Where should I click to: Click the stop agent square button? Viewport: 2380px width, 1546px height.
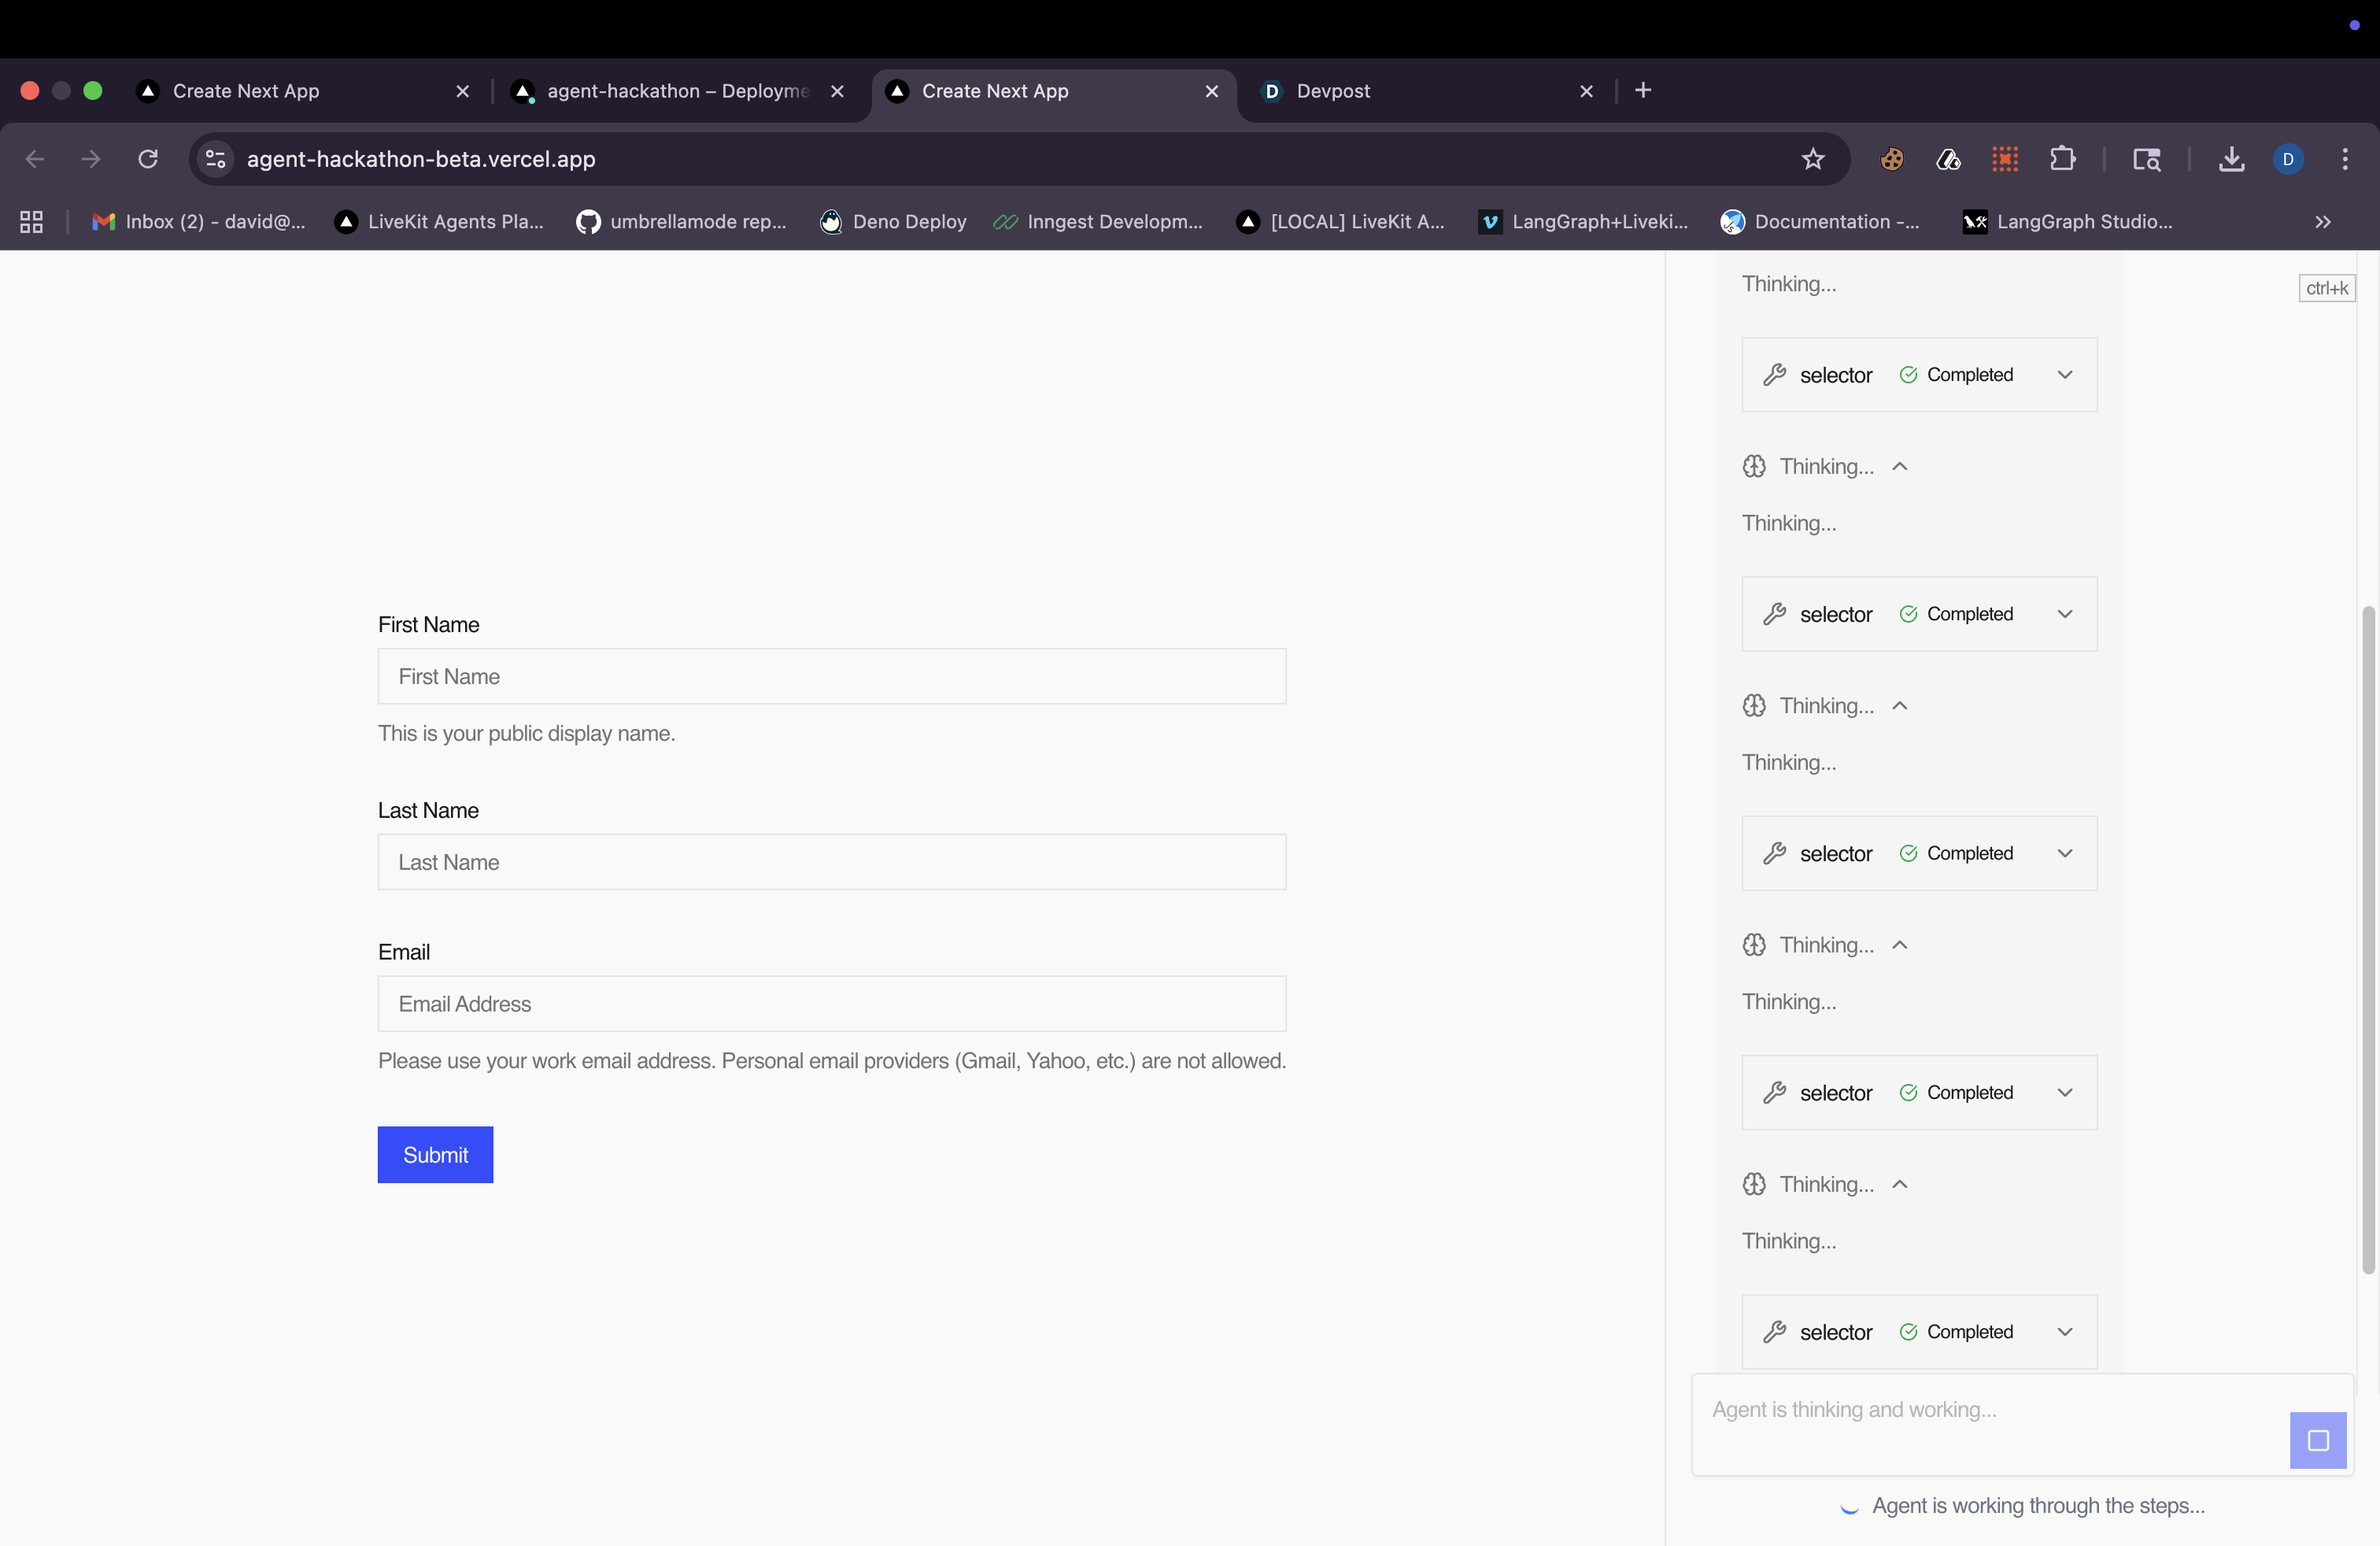(2317, 1440)
